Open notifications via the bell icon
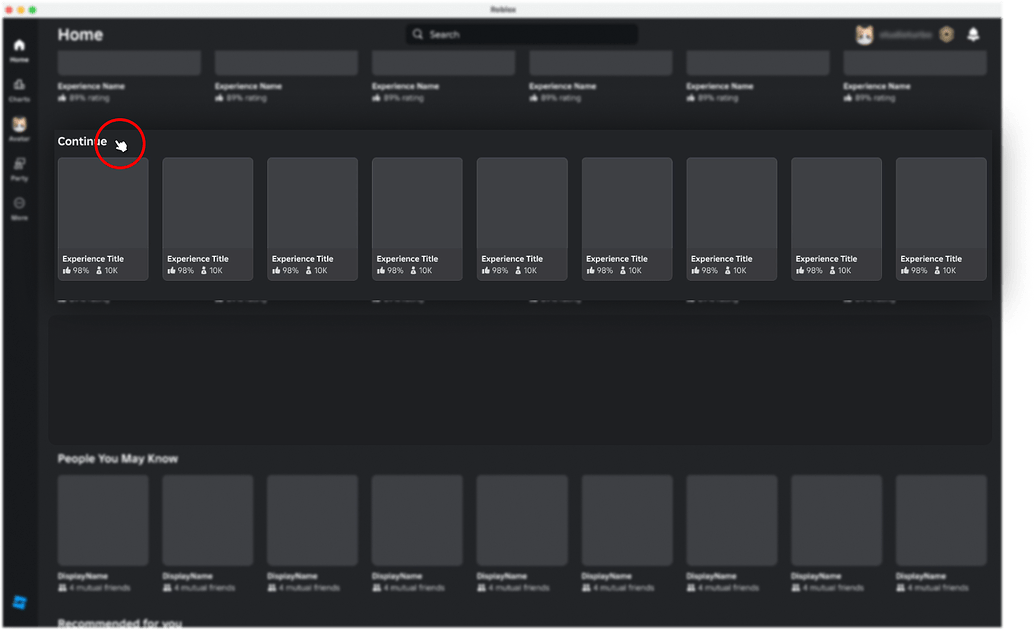1035x630 pixels. click(x=975, y=34)
